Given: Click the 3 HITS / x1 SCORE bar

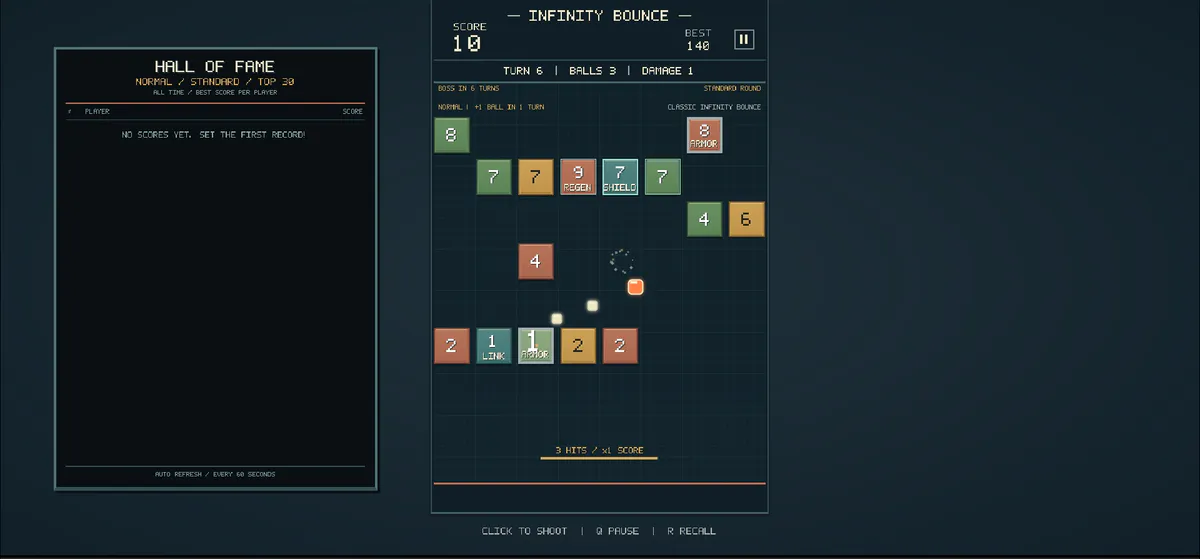Looking at the screenshot, I should [599, 451].
